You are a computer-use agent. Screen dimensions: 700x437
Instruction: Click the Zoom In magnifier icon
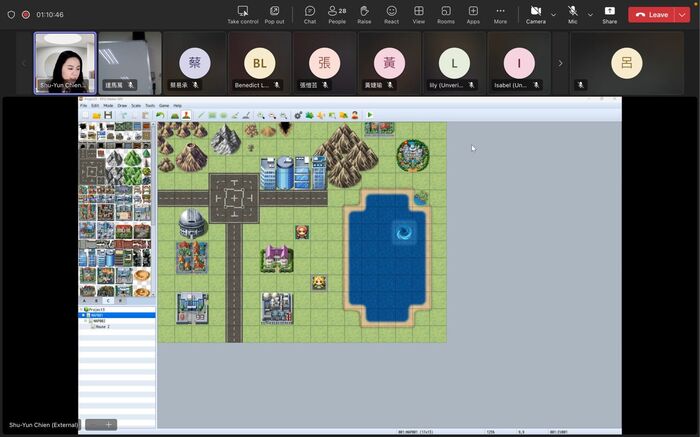261,115
